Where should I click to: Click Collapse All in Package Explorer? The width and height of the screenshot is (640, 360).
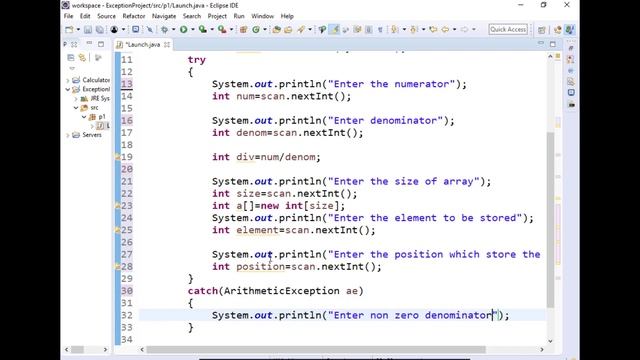pyautogui.click(x=71, y=58)
